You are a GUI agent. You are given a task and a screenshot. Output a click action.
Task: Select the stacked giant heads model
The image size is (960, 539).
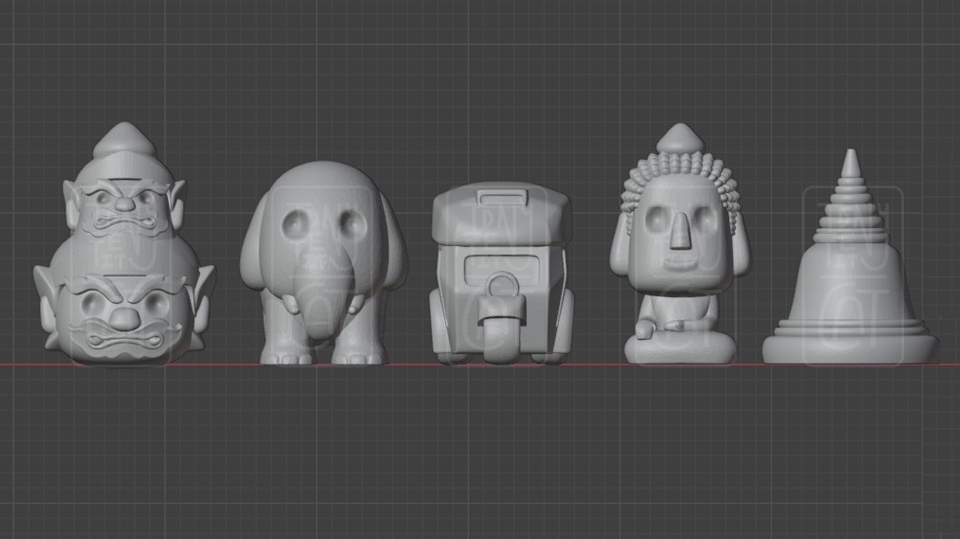pos(124,245)
